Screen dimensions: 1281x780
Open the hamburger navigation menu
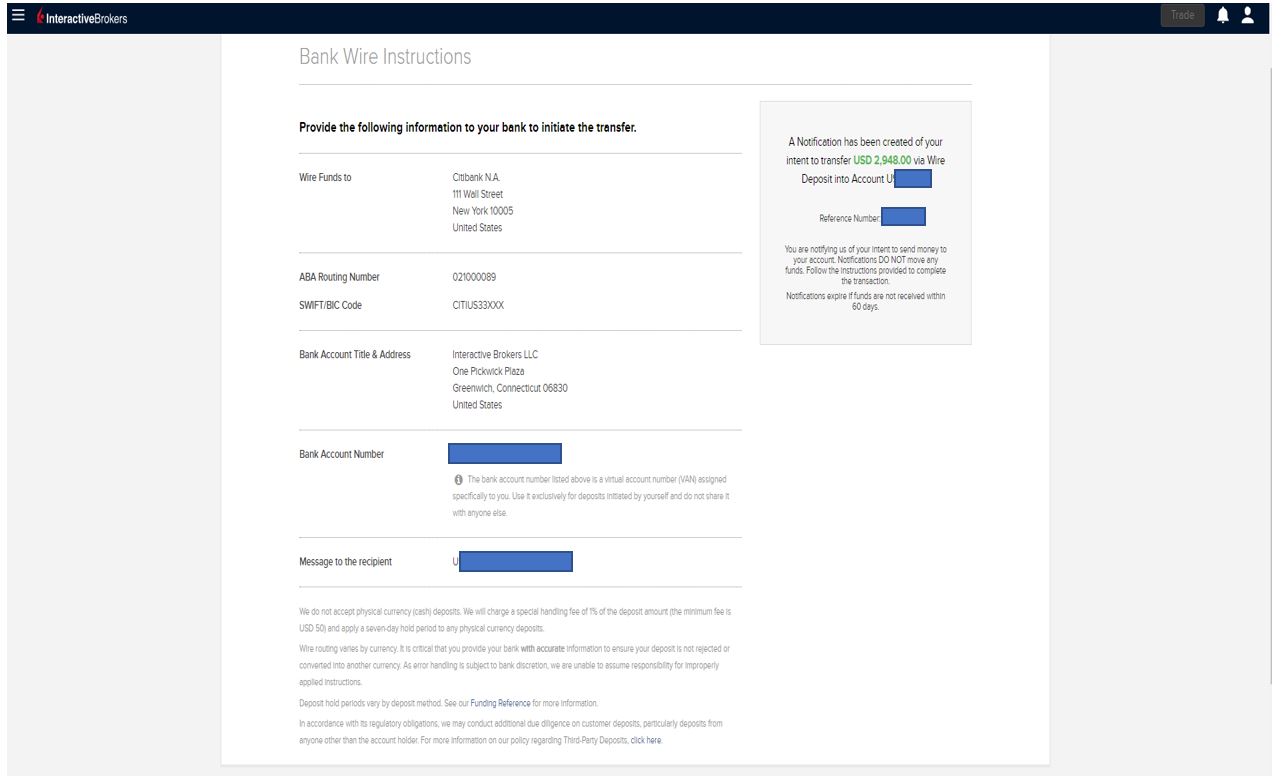point(18,16)
